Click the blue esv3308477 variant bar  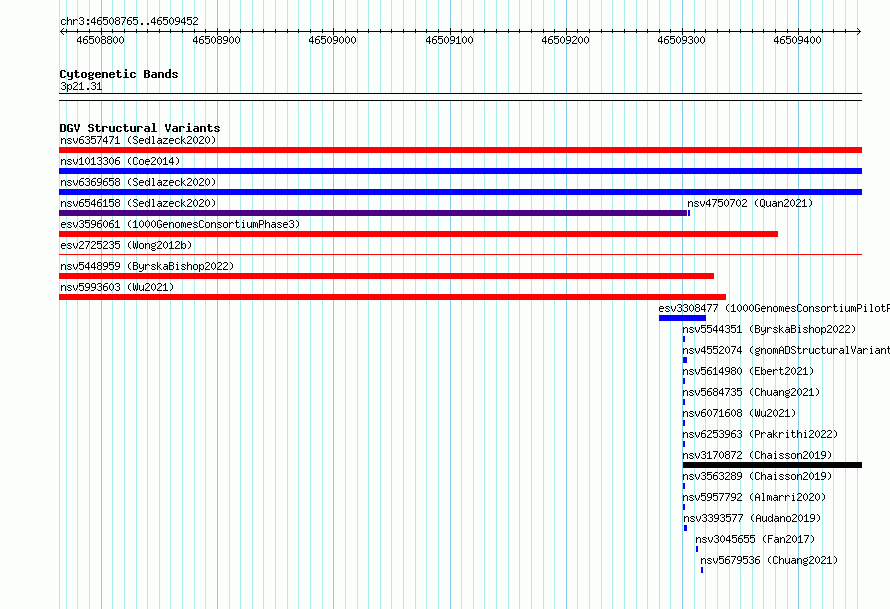pyautogui.click(x=682, y=318)
